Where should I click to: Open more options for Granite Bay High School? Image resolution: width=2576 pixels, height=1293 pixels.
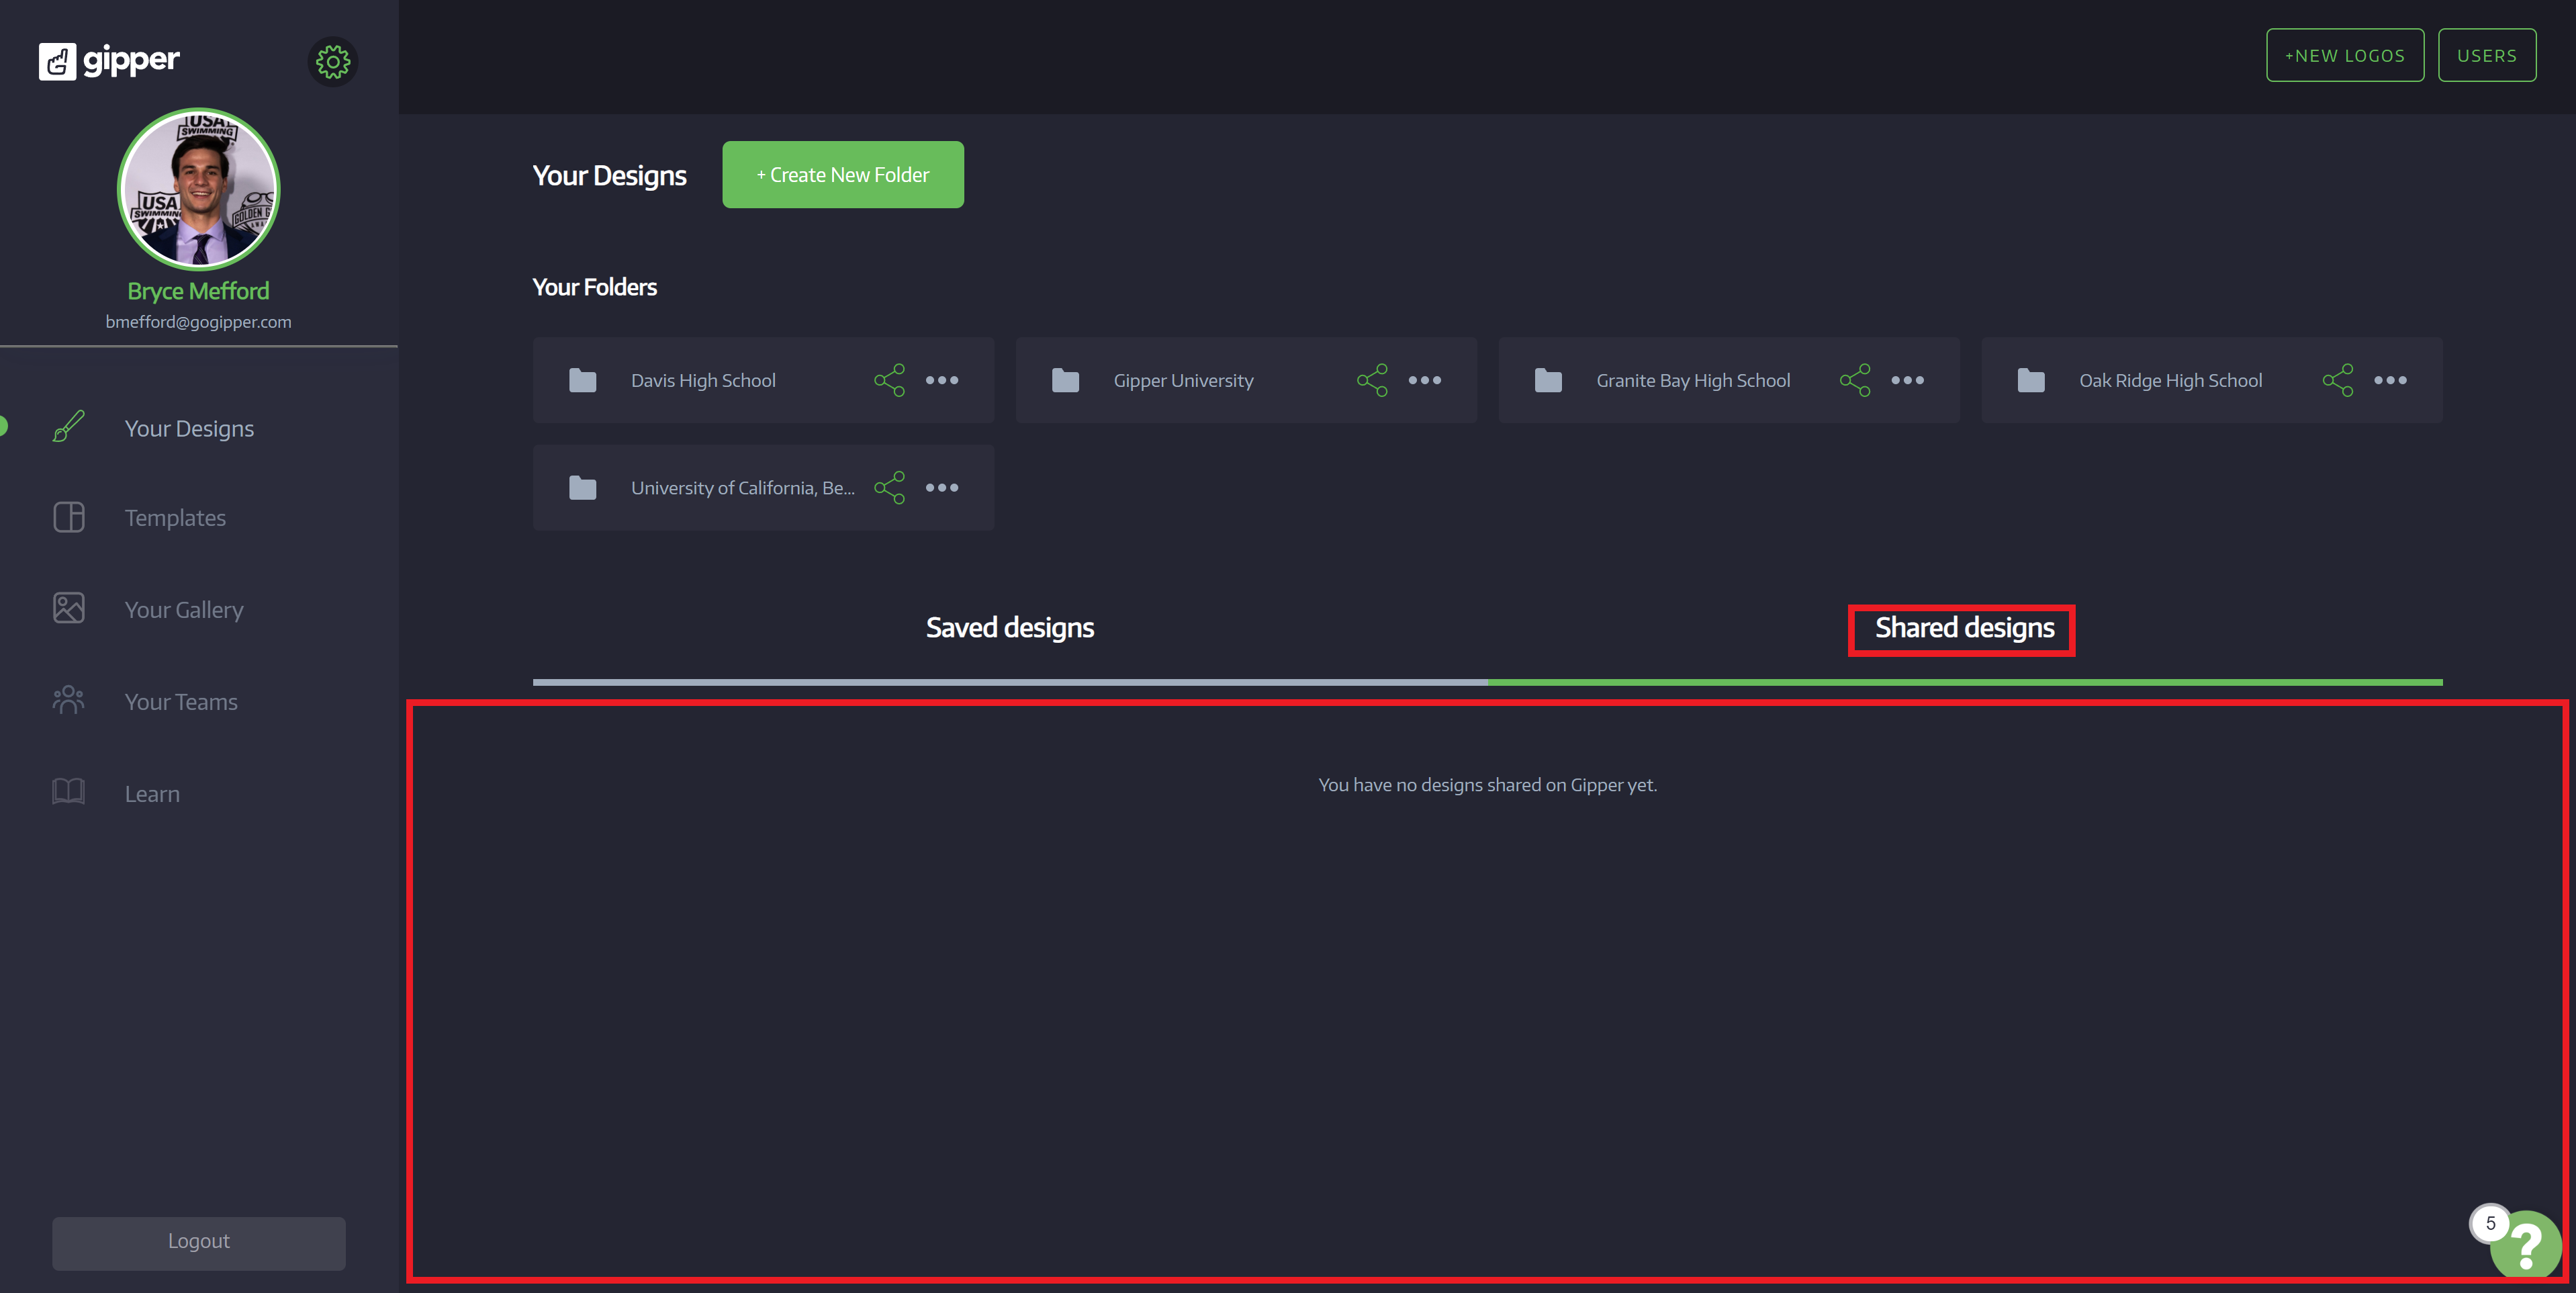(x=1907, y=380)
